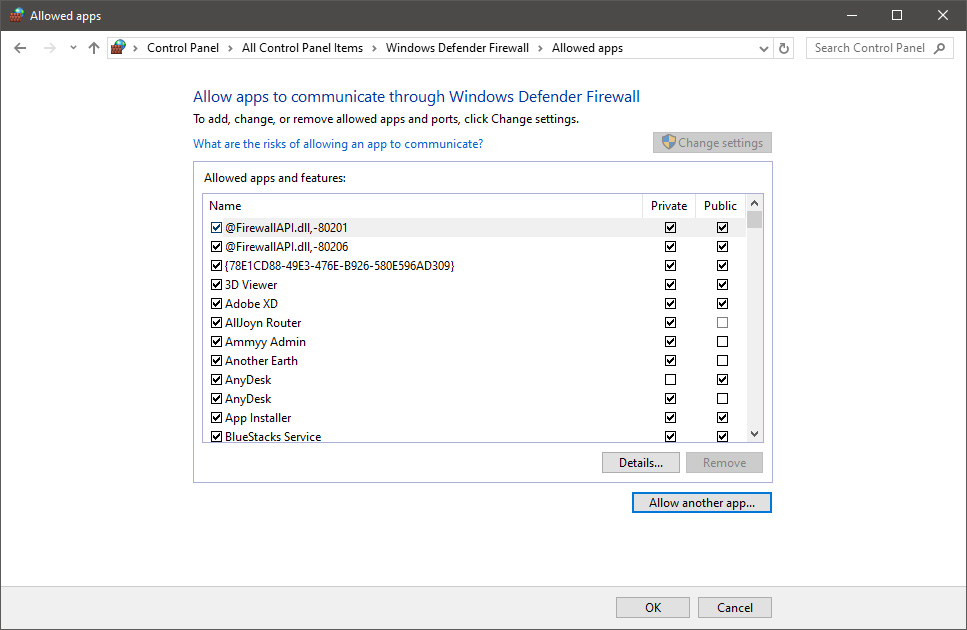Viewport: 967px width, 630px height.
Task: Select the App Installer row text
Action: (258, 418)
